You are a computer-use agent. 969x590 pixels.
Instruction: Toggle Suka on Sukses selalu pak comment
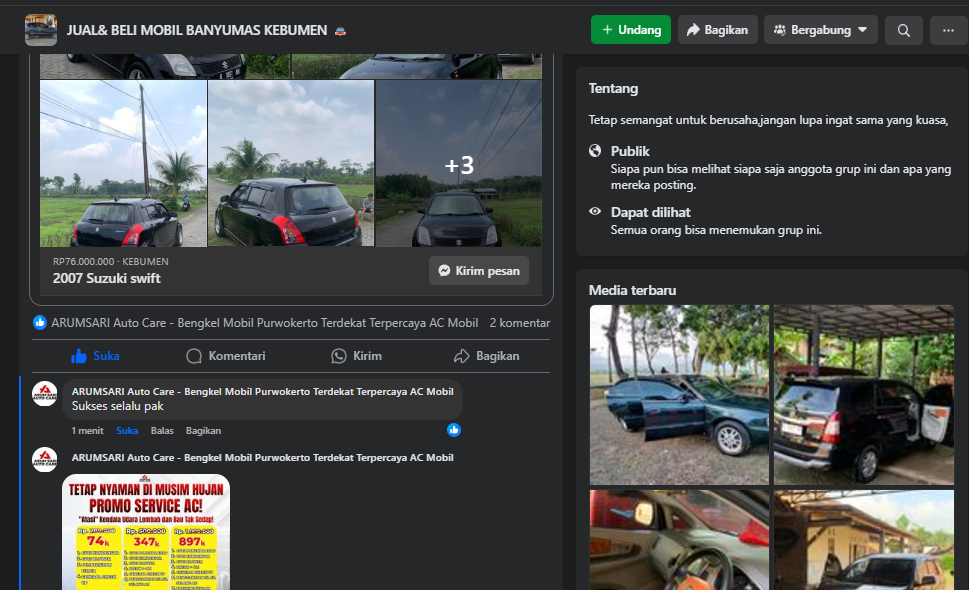click(x=127, y=431)
